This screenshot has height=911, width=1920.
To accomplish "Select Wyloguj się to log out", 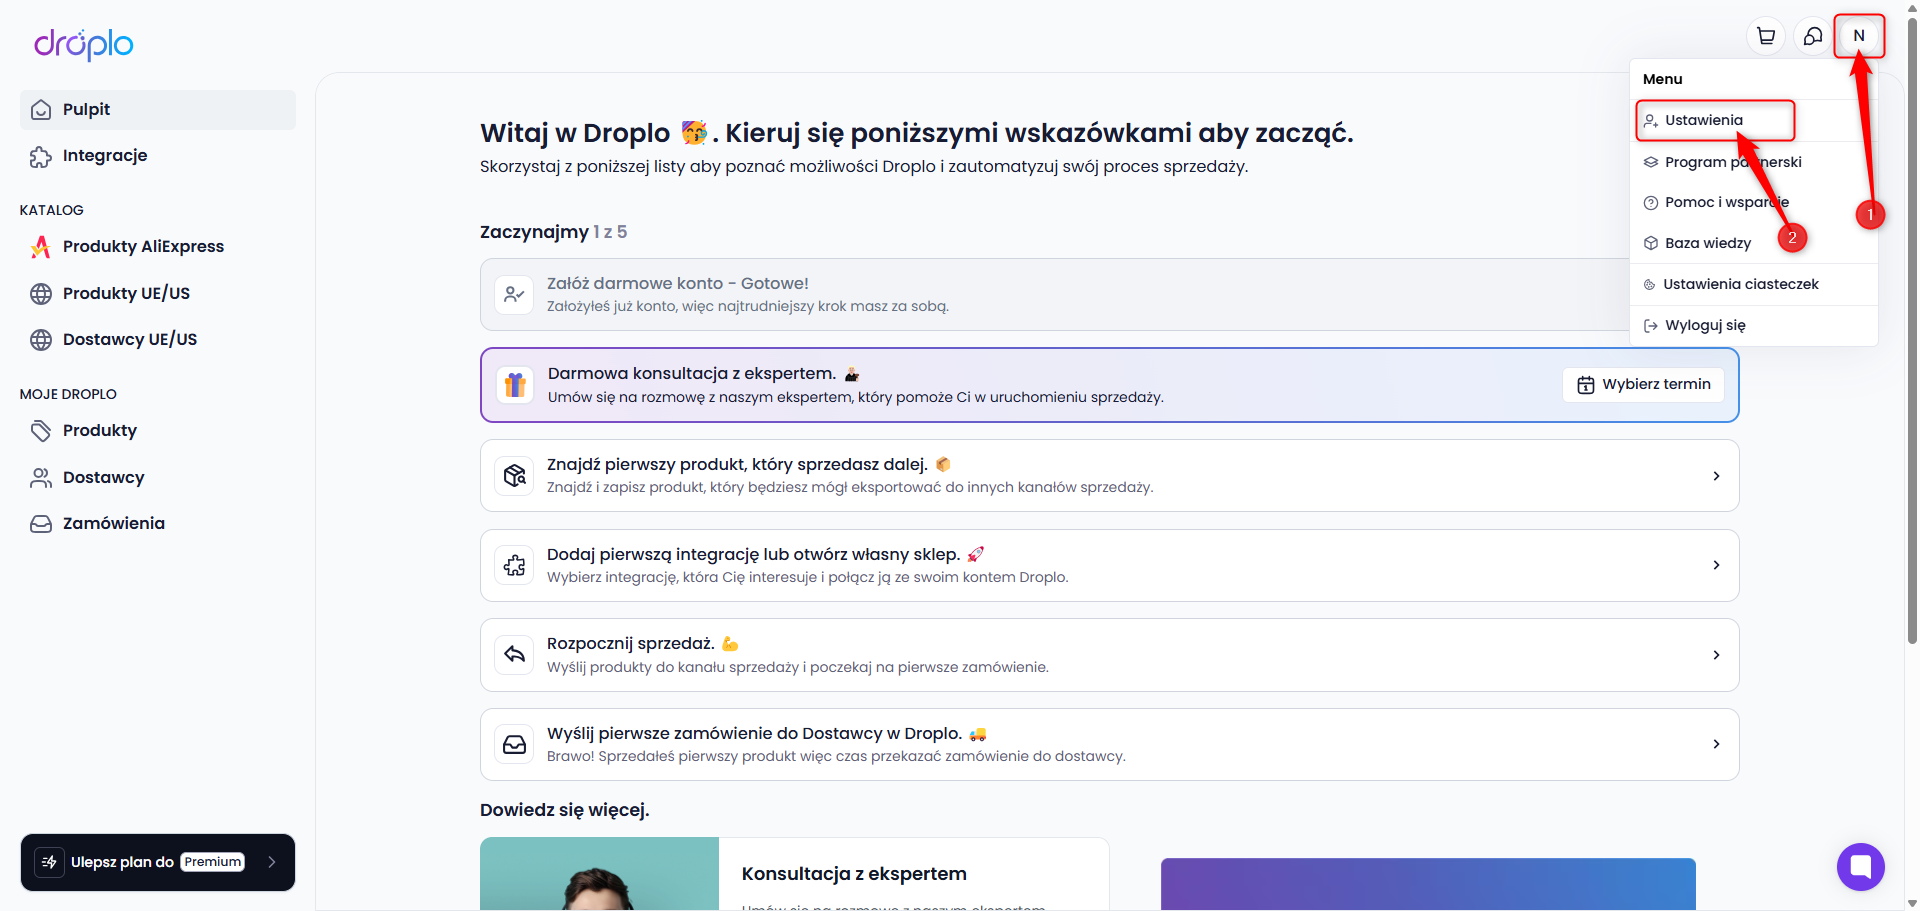I will click(1753, 325).
